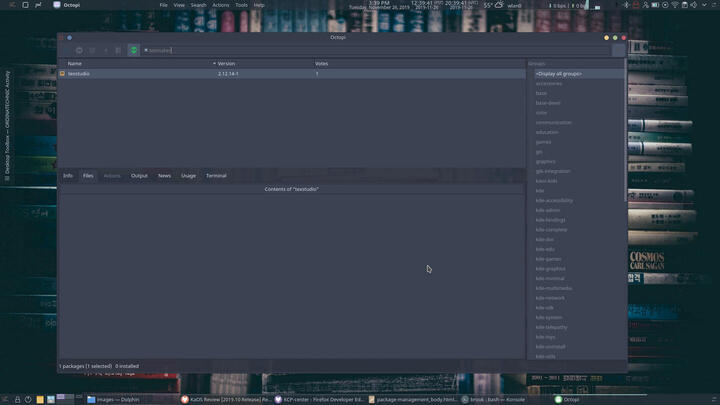The height and width of the screenshot is (405, 720).
Task: Select the kaos-kids group
Action: point(546,181)
